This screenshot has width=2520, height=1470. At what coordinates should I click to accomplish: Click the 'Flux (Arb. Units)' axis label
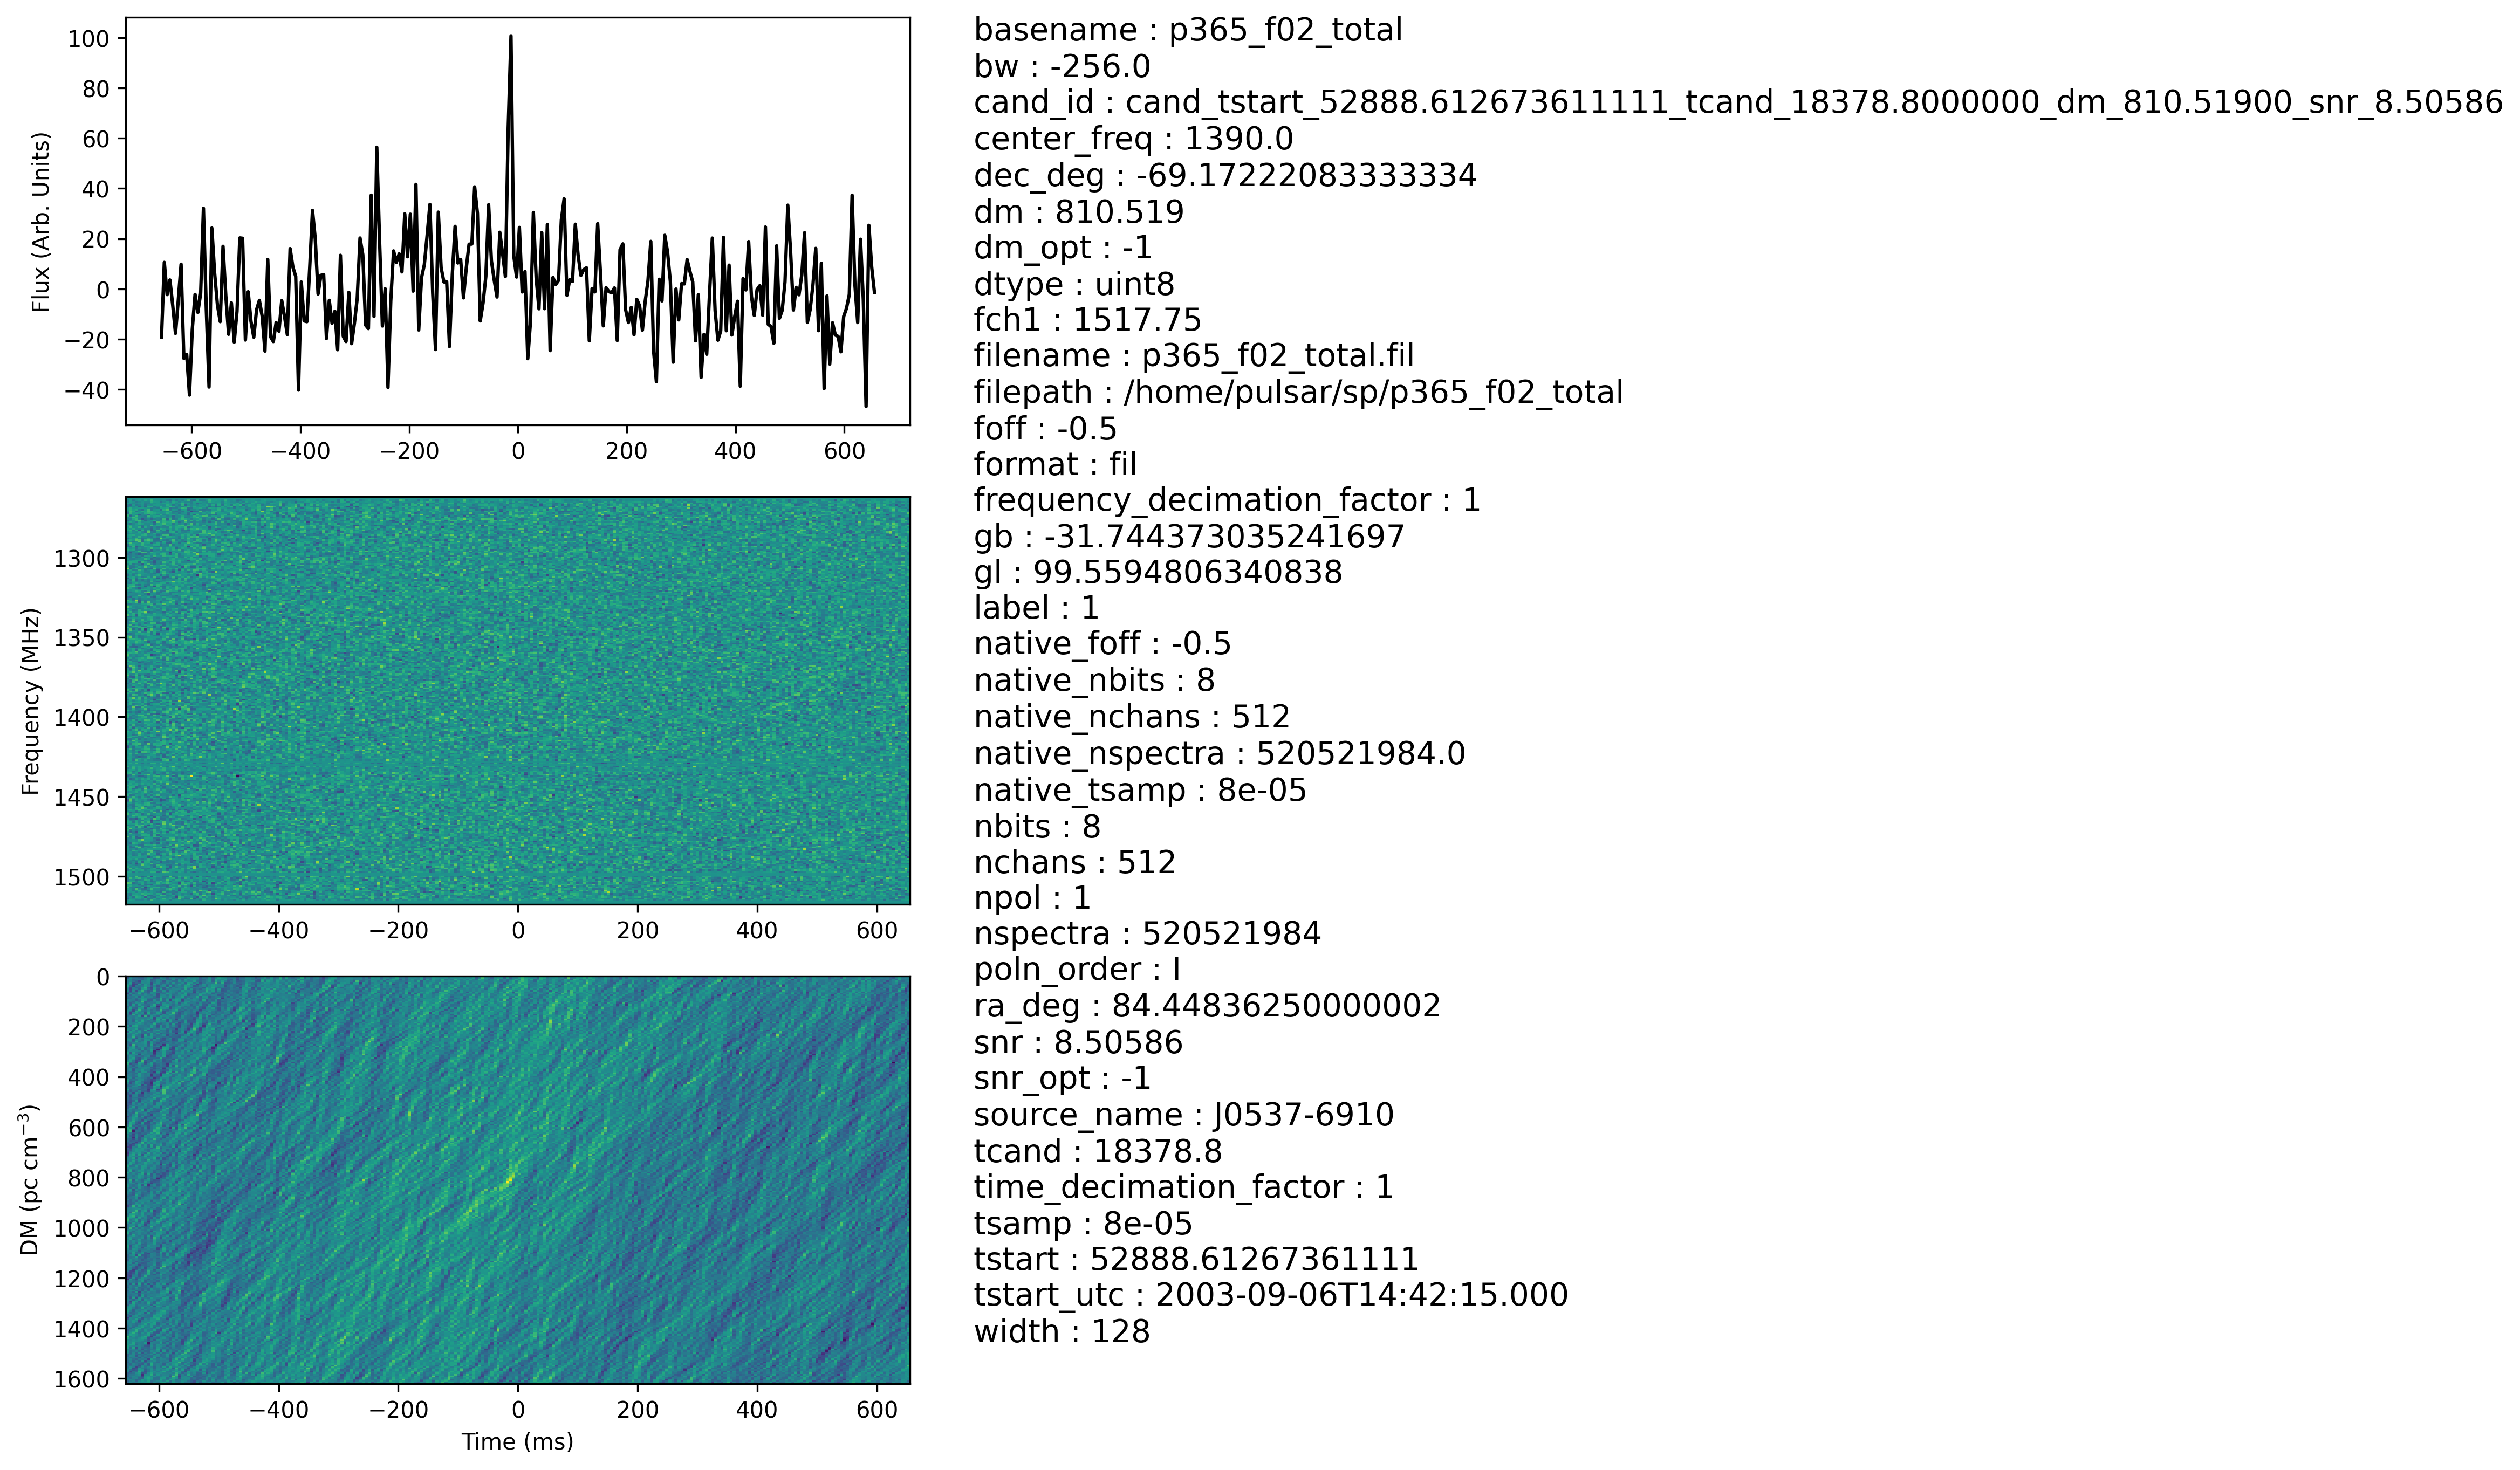(41, 222)
